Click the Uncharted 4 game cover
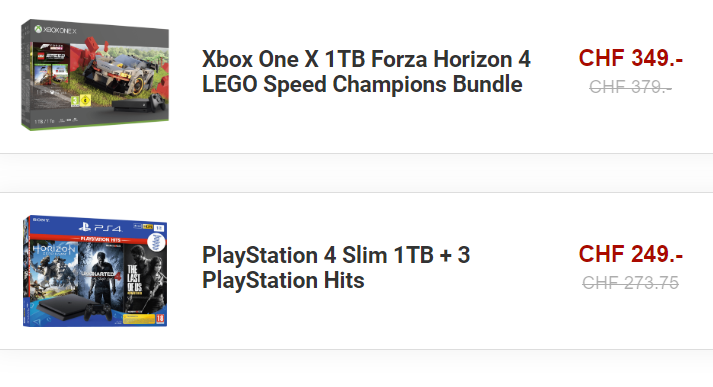Image resolution: width=713 pixels, height=387 pixels. 100,276
